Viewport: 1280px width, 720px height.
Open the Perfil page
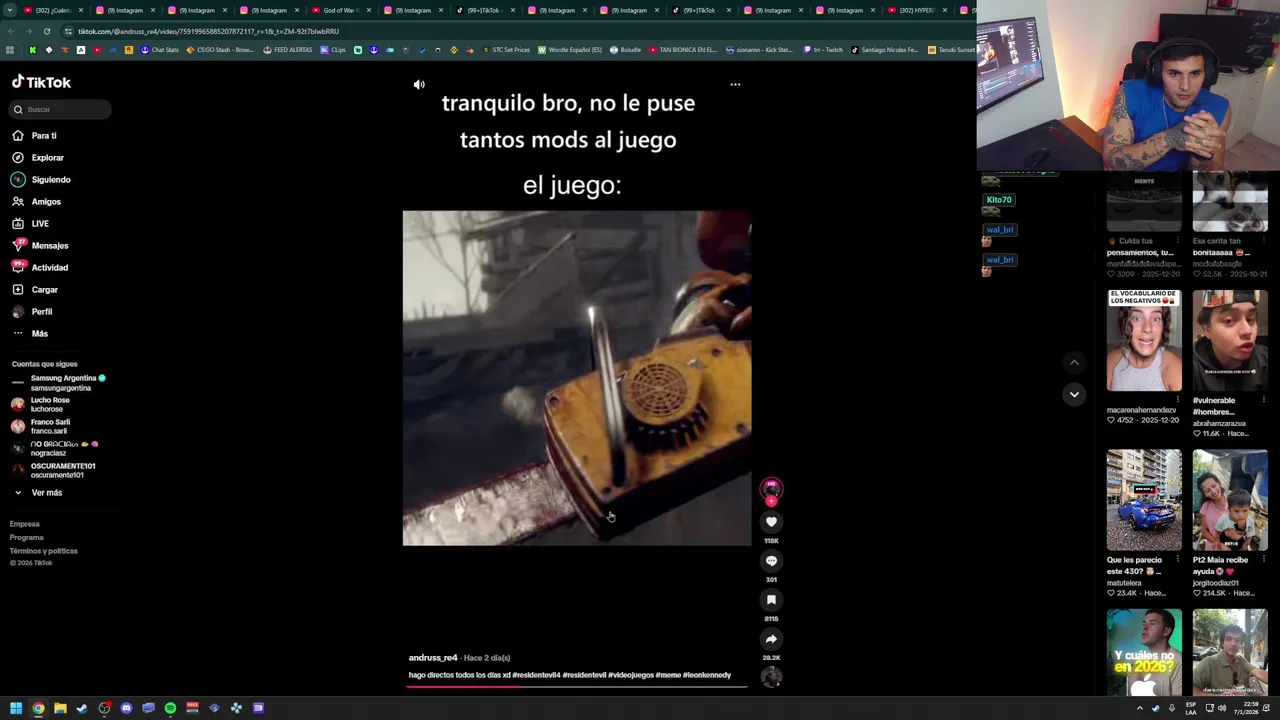32,312
